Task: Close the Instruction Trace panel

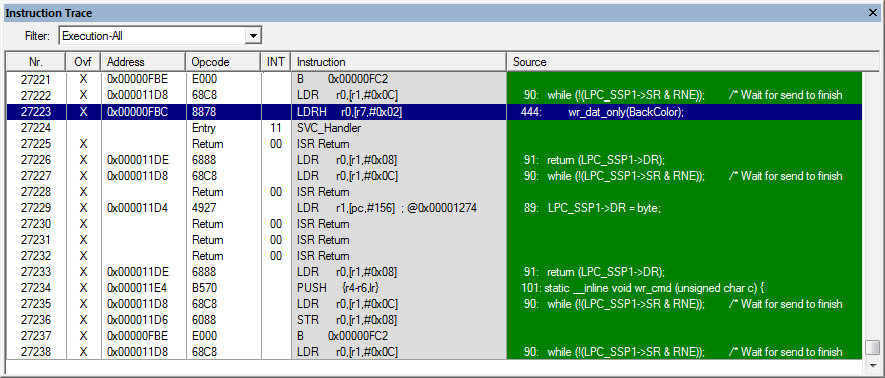Action: [x=874, y=12]
